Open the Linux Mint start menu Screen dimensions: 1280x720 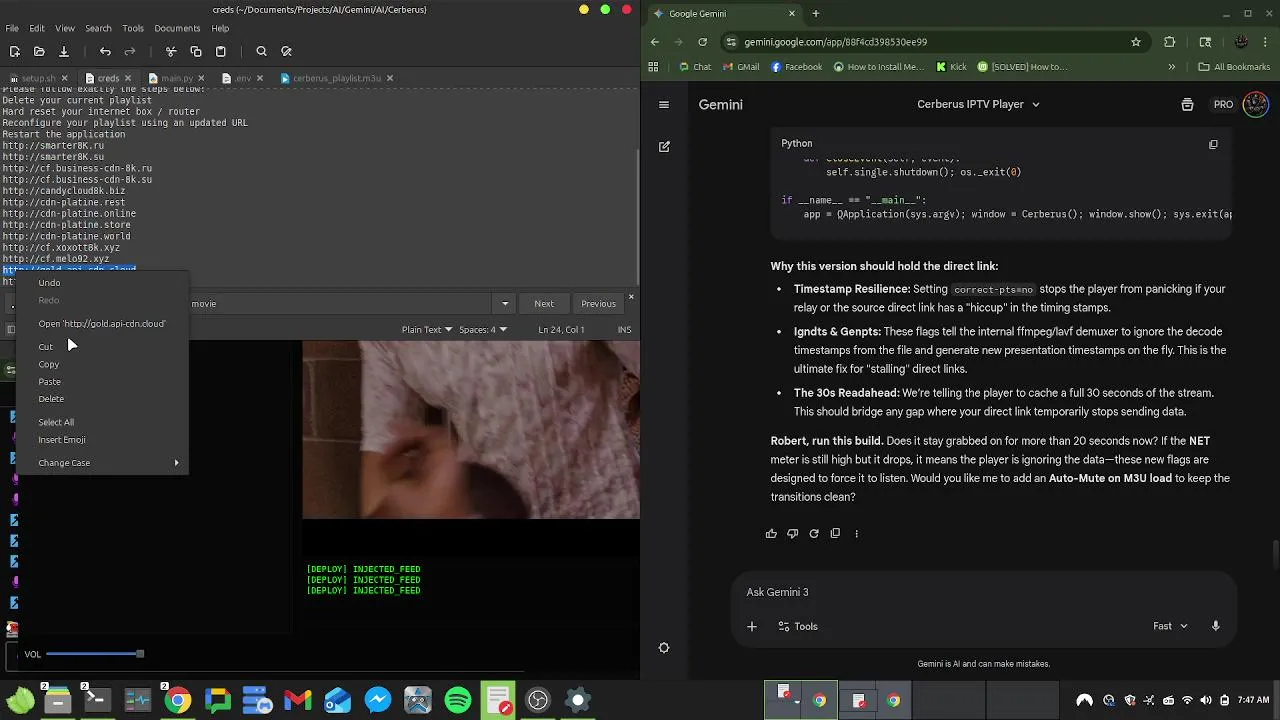point(20,700)
